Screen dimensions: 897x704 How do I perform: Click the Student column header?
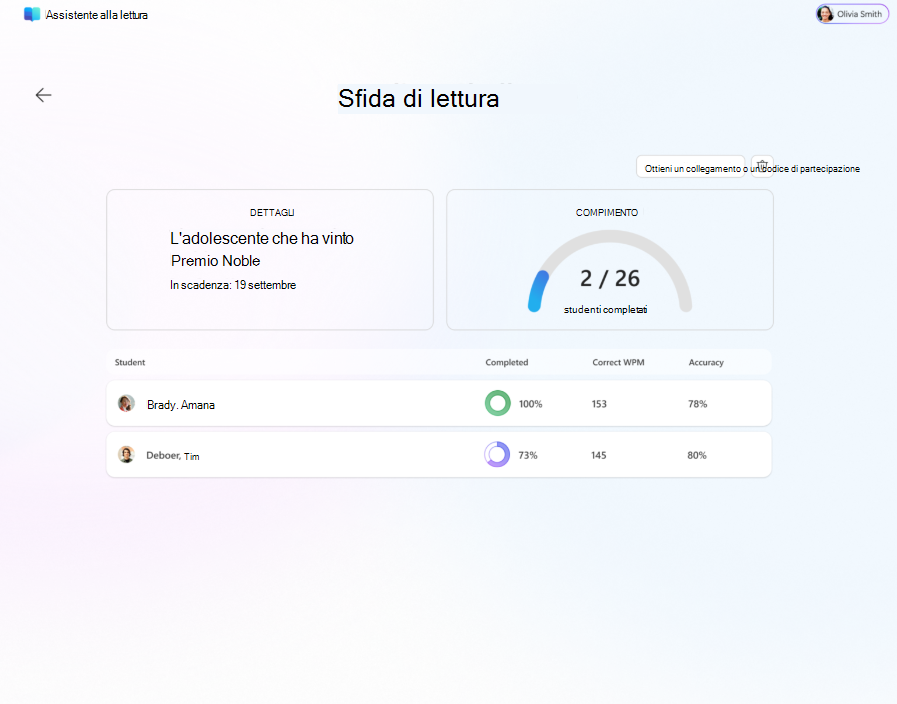[130, 362]
